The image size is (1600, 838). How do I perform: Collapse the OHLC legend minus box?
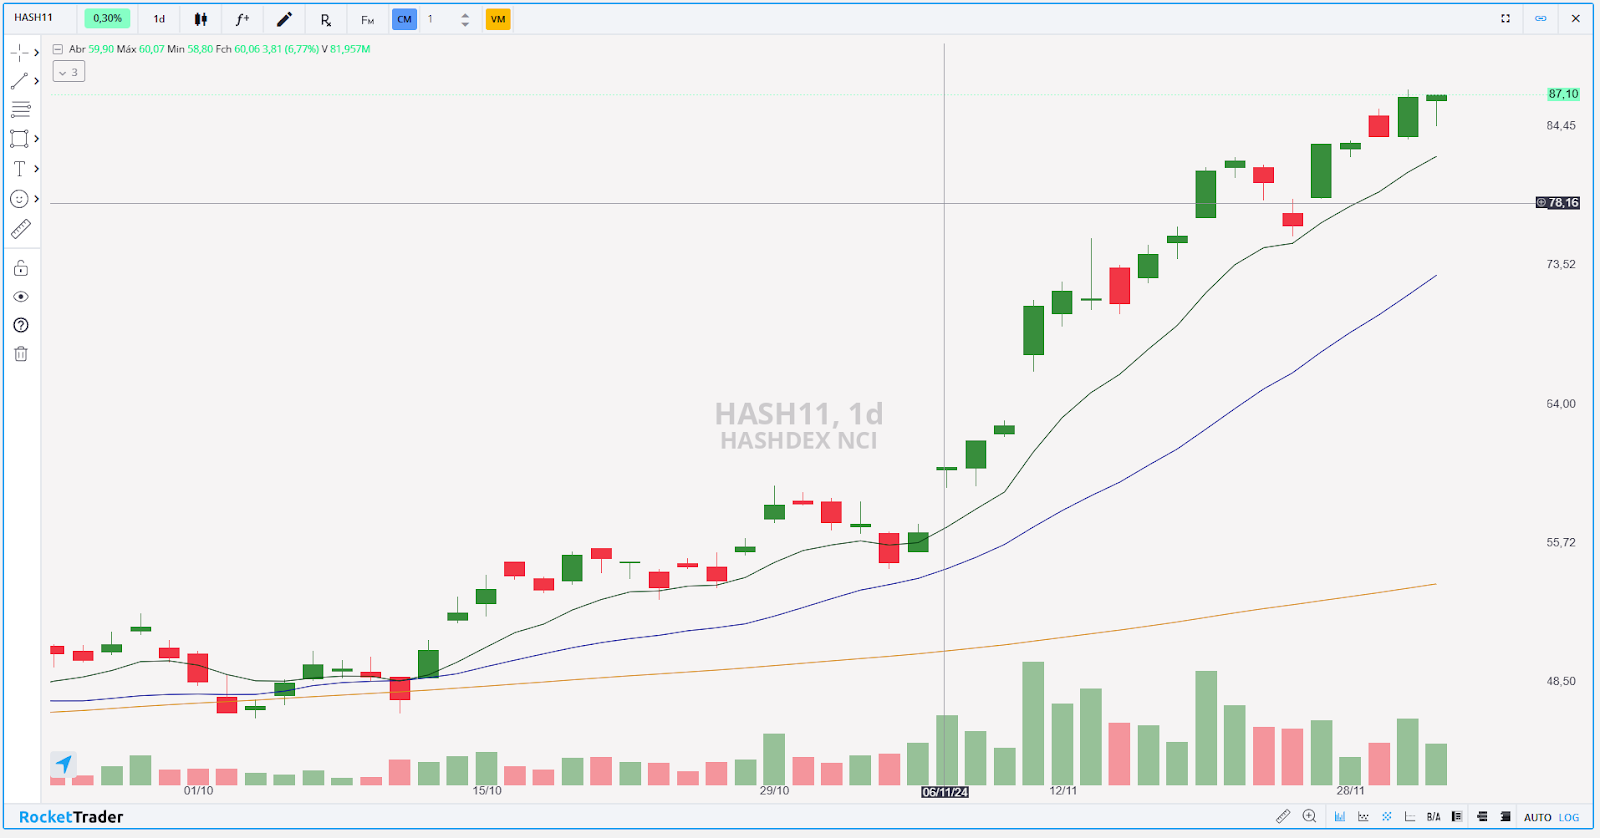58,49
